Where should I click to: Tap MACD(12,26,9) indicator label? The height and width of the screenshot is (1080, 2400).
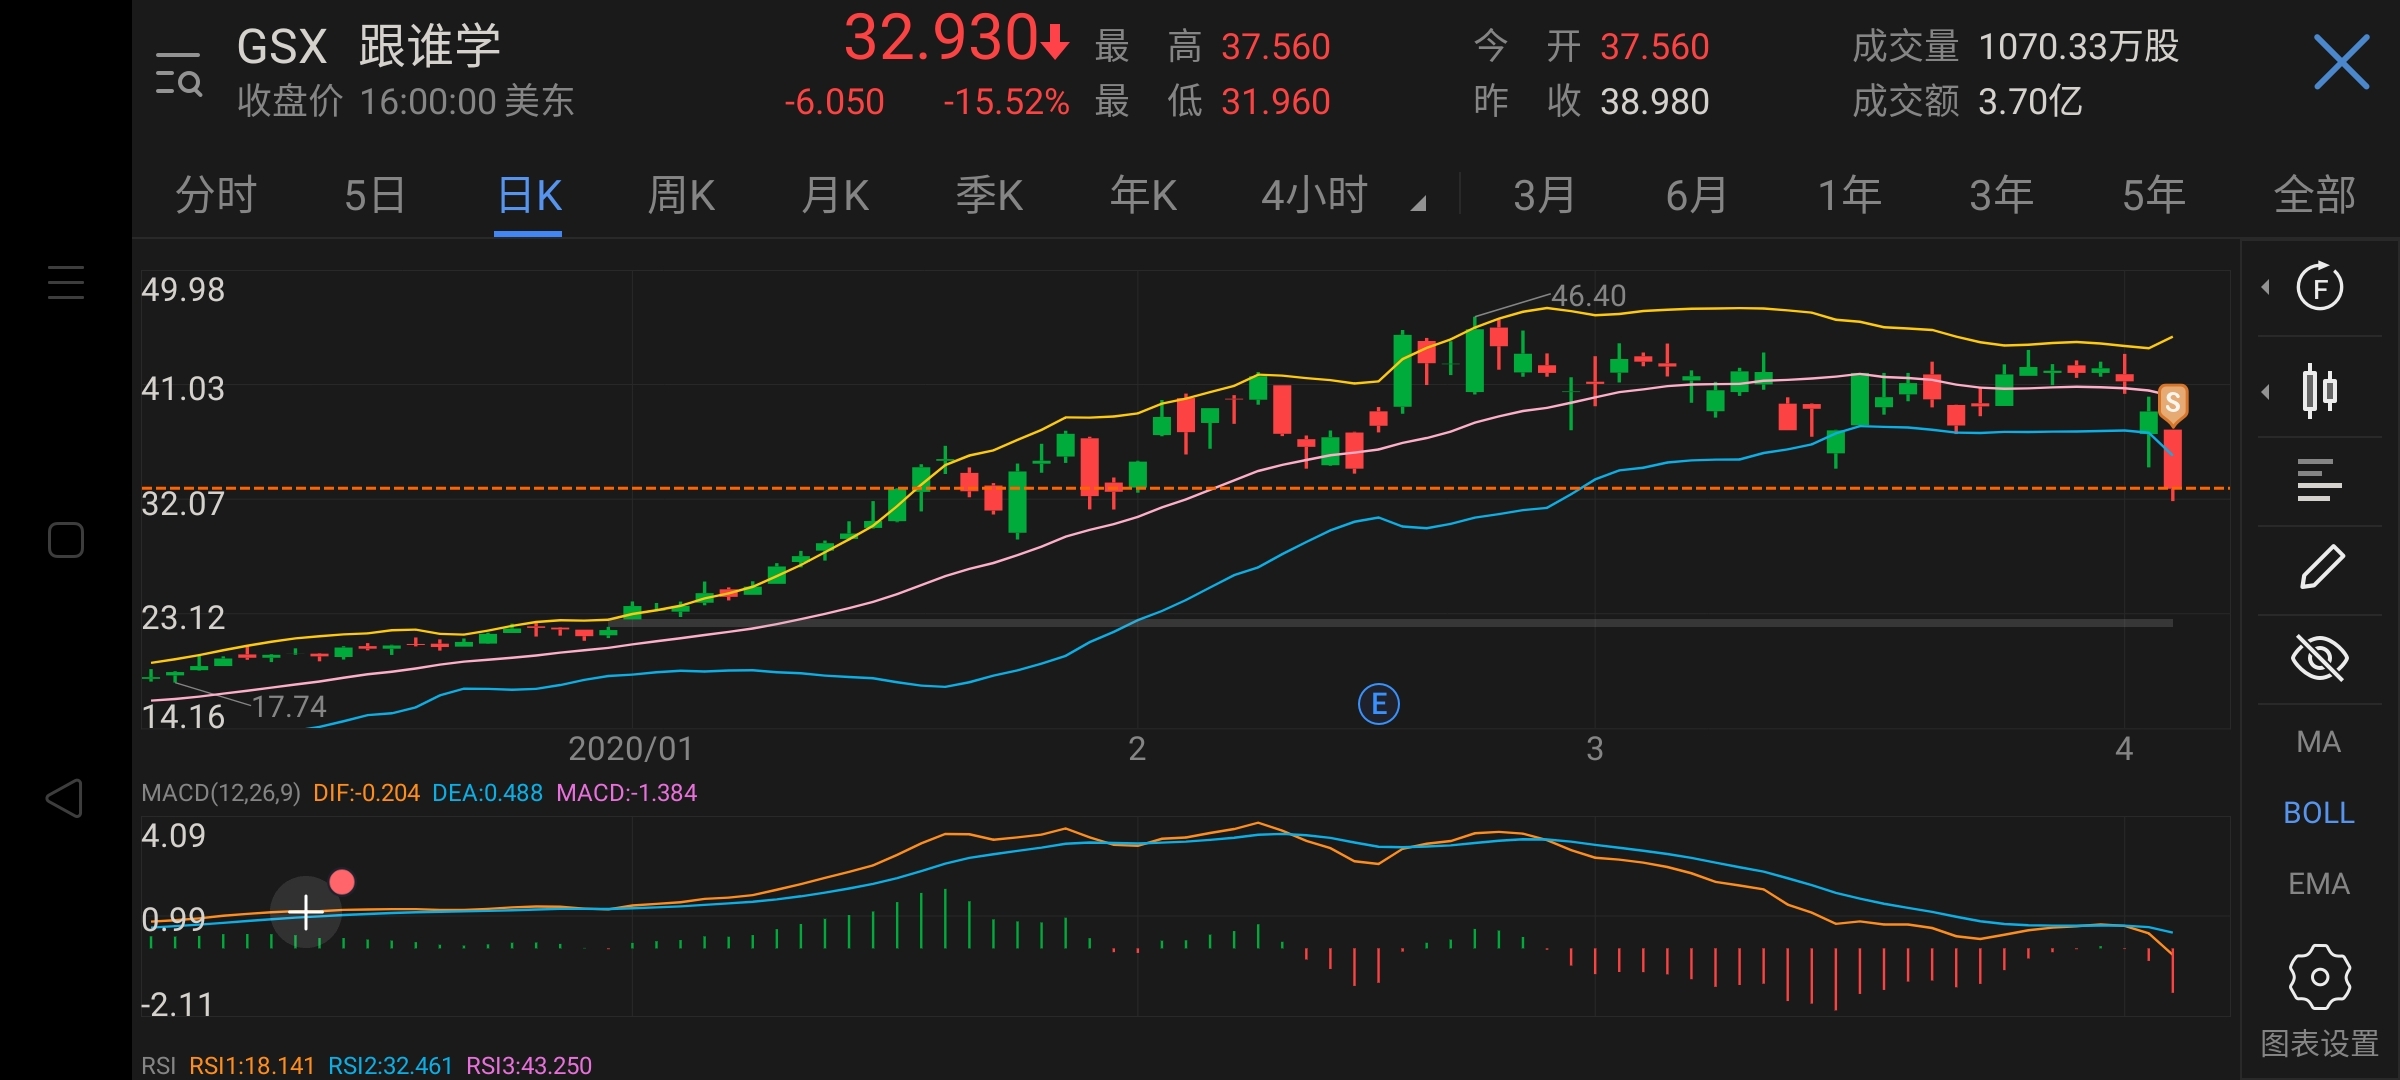pyautogui.click(x=220, y=793)
